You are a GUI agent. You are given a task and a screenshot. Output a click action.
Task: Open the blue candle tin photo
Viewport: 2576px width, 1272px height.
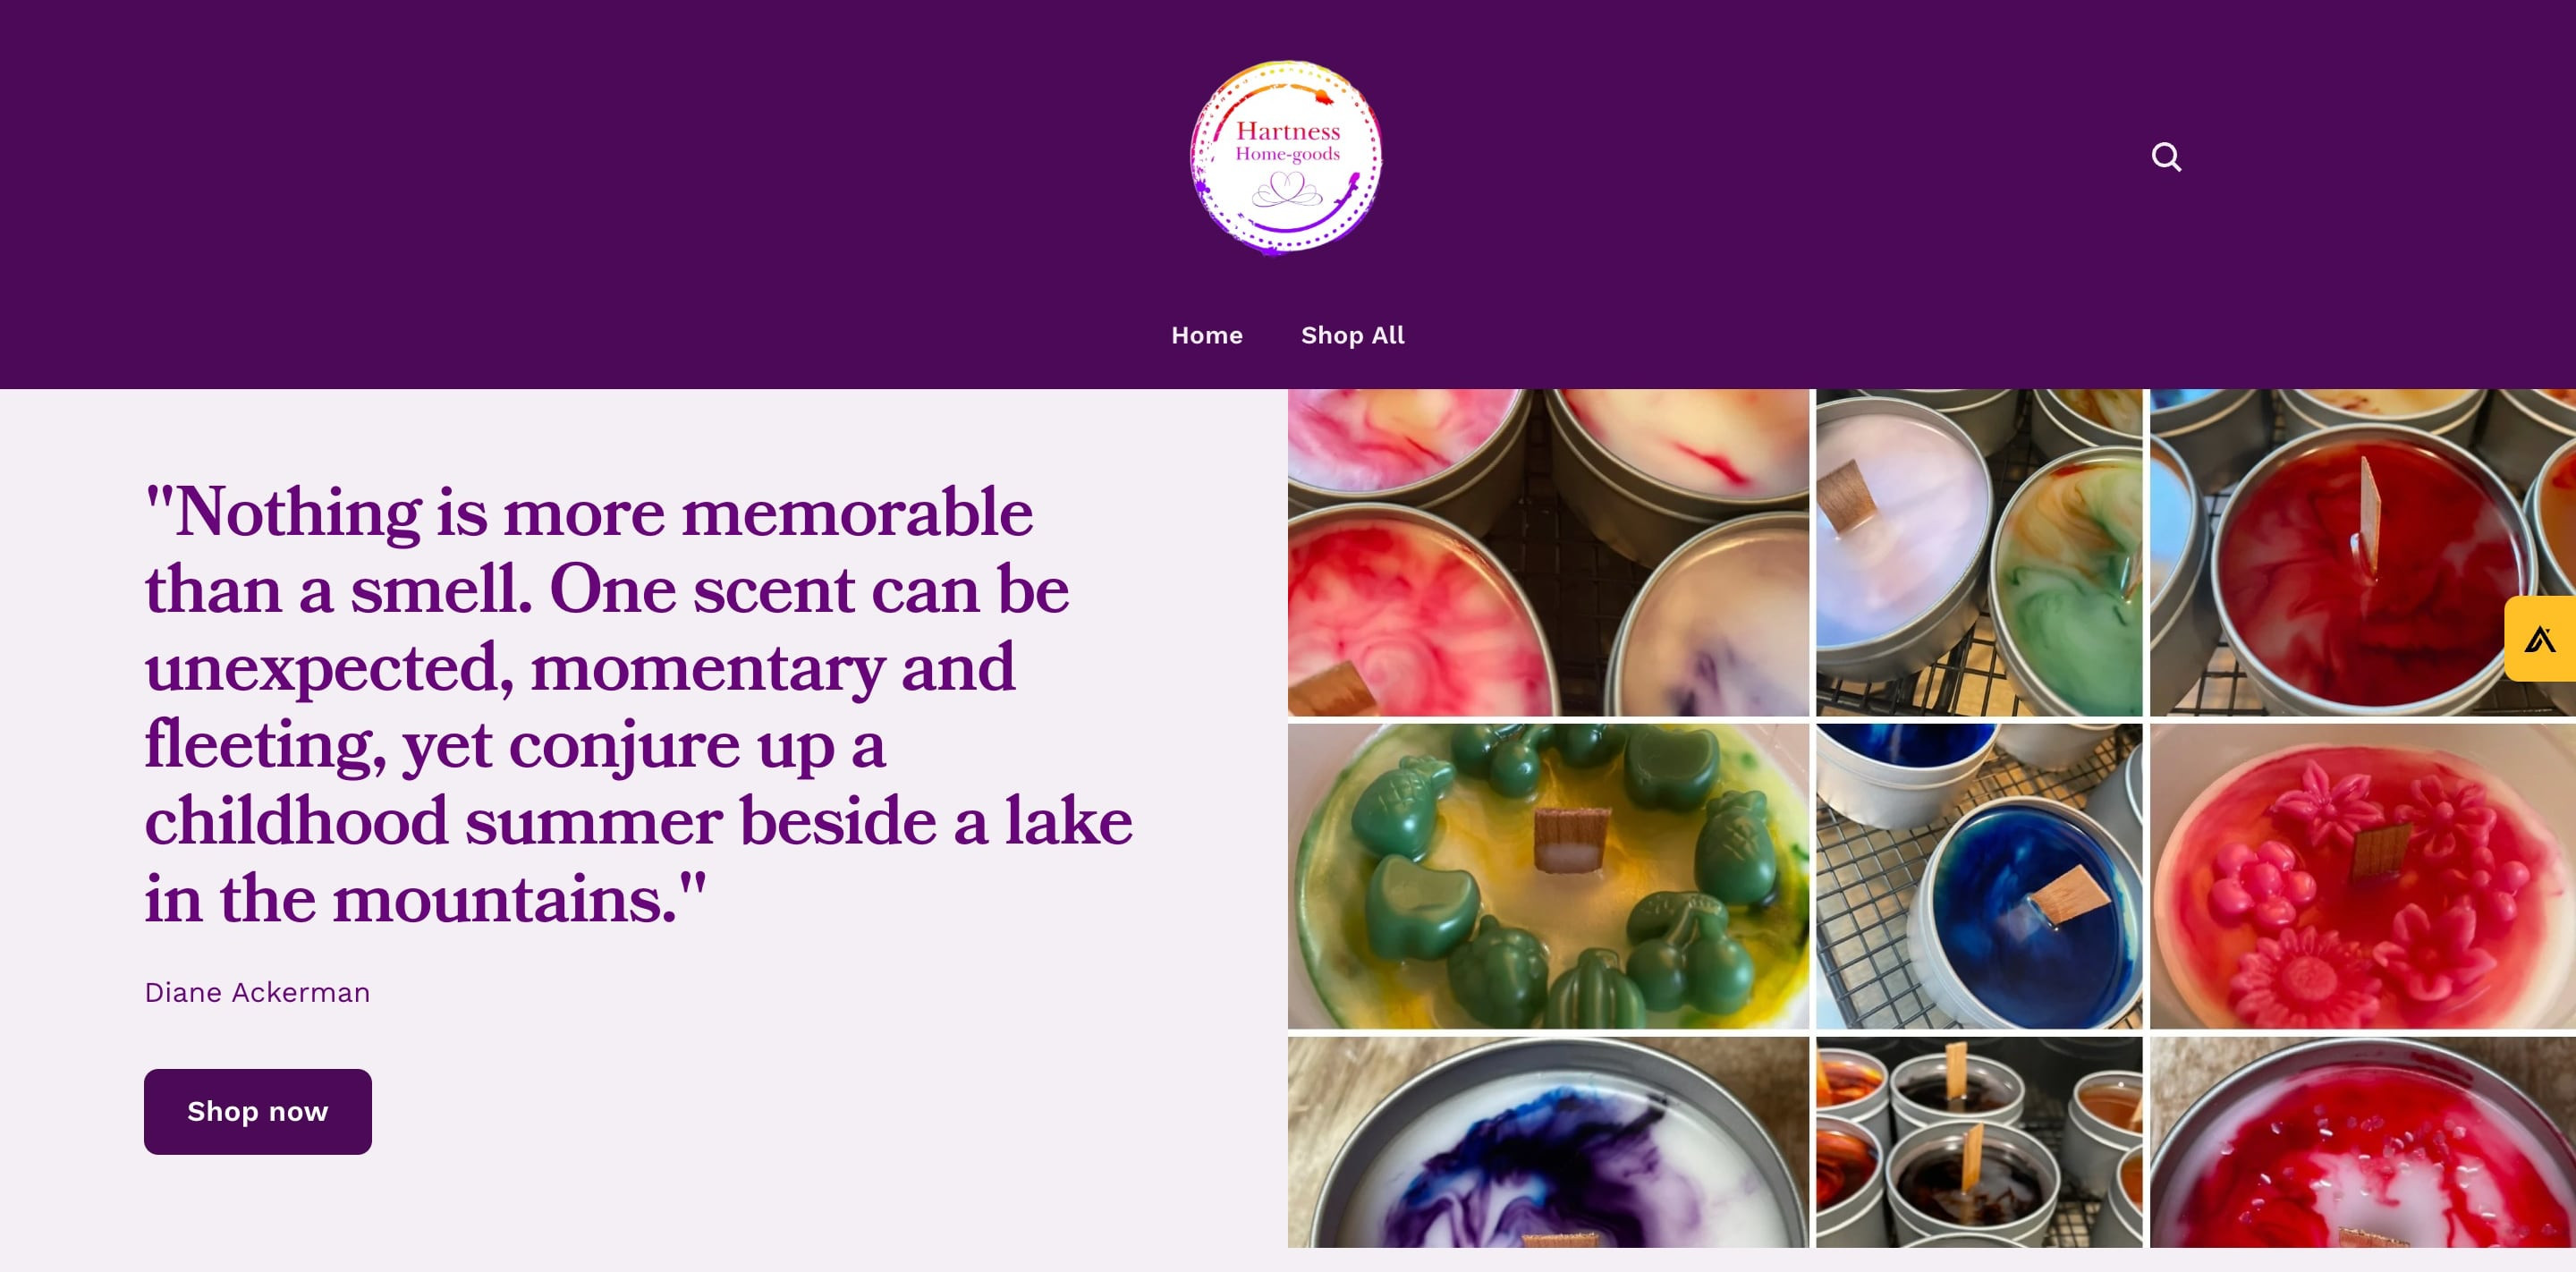[x=1979, y=876]
